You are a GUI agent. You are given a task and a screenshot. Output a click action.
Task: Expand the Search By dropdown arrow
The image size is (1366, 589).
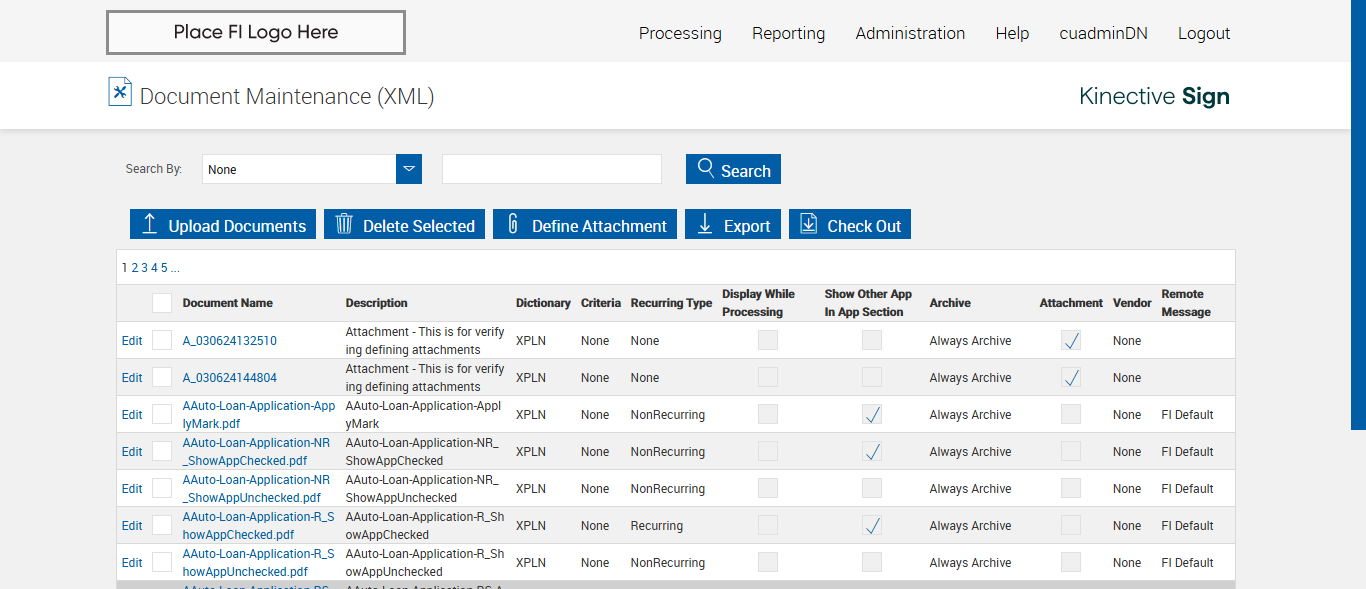tap(409, 169)
